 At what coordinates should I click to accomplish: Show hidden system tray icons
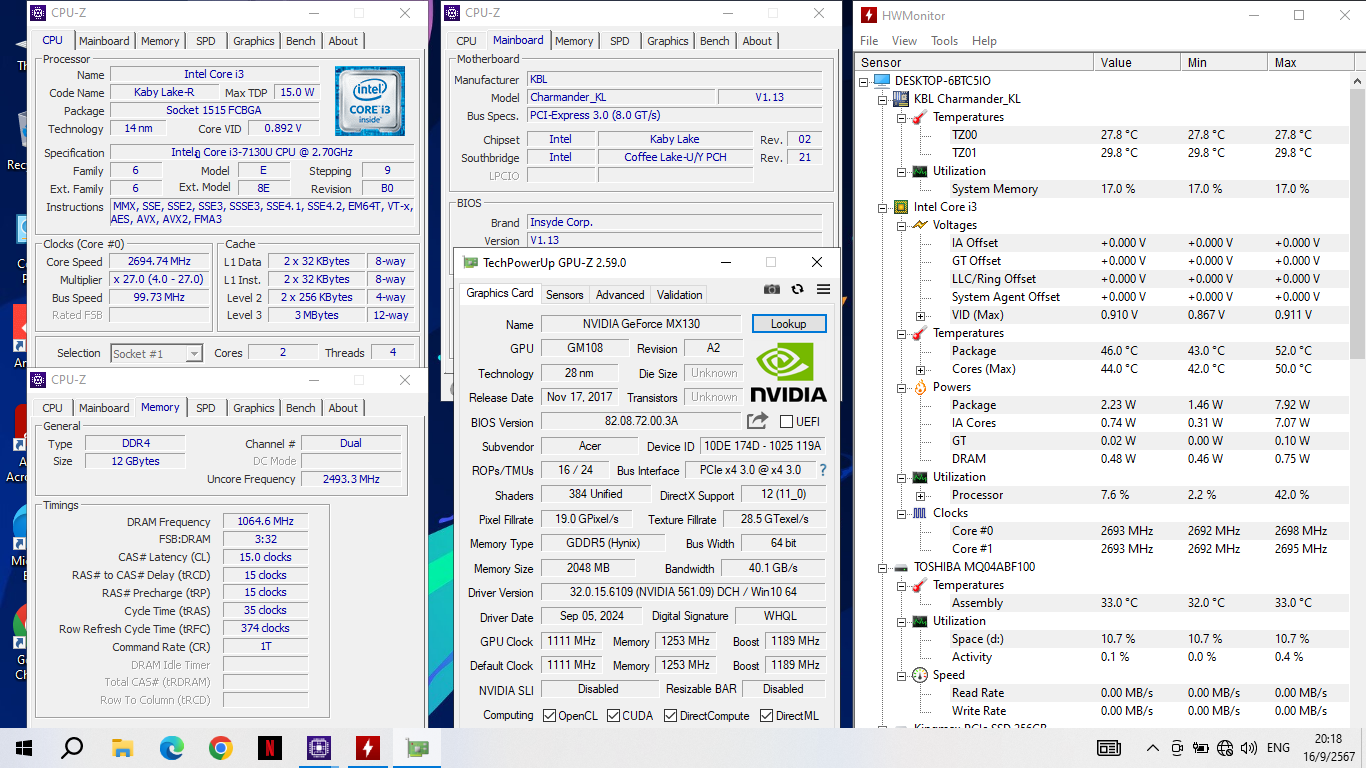click(1153, 748)
